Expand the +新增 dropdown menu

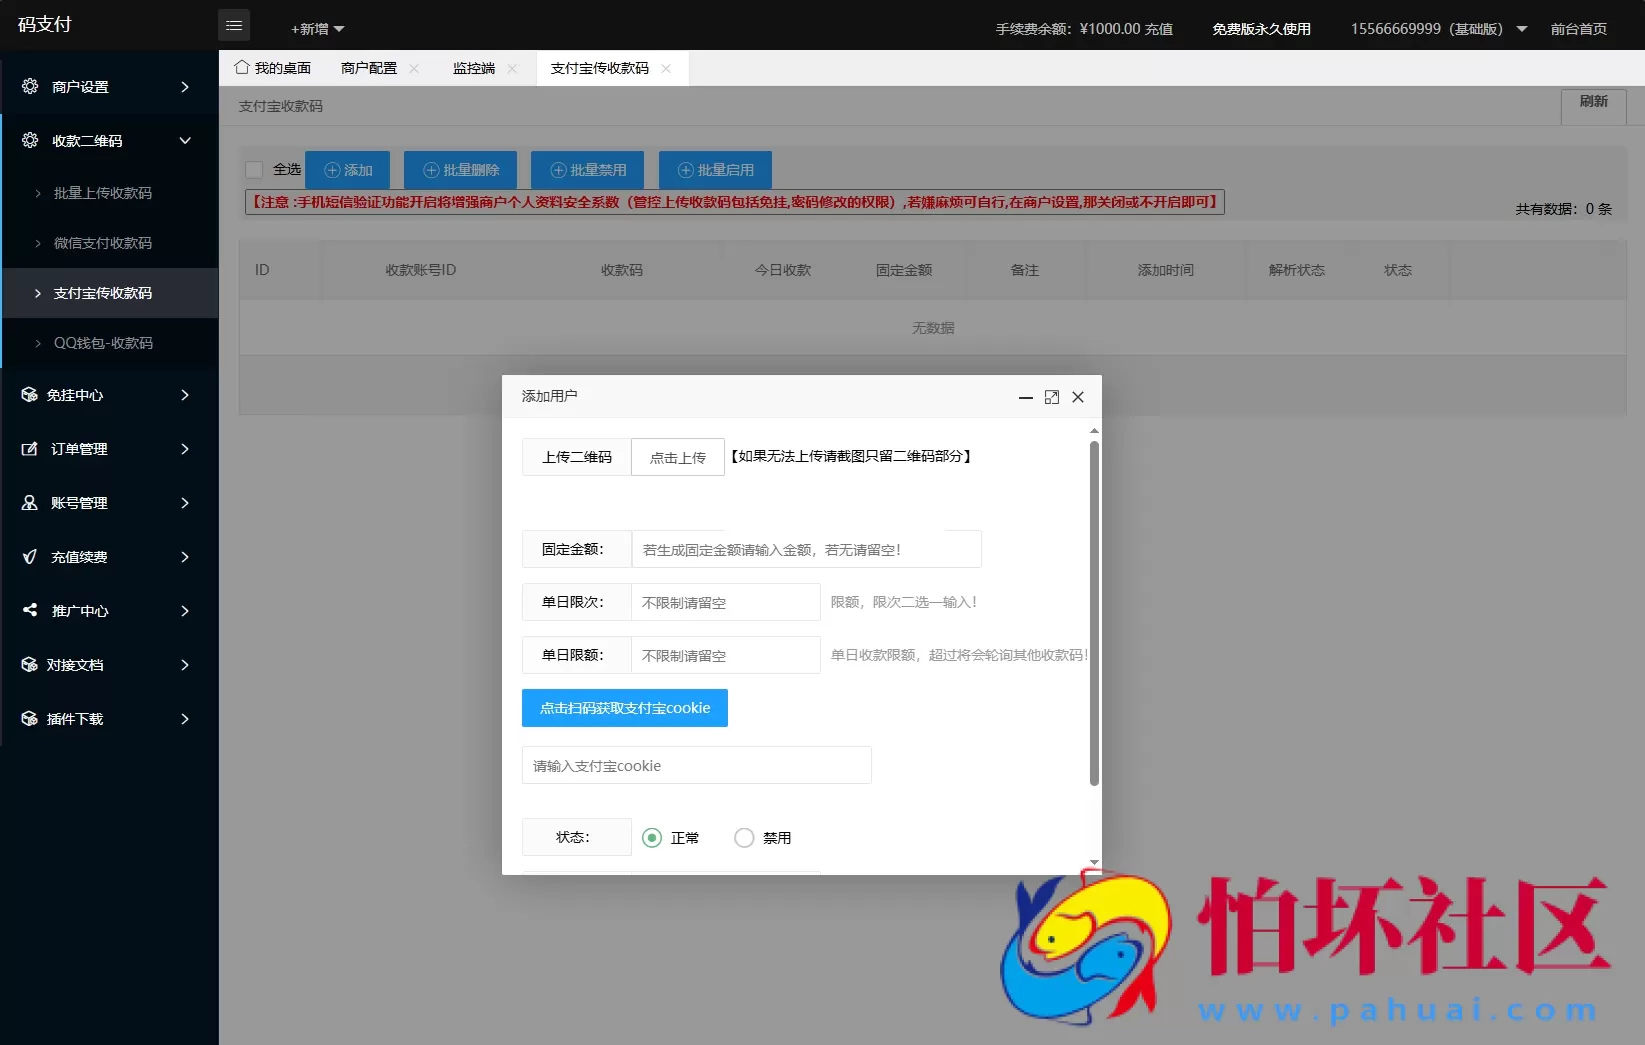(314, 28)
